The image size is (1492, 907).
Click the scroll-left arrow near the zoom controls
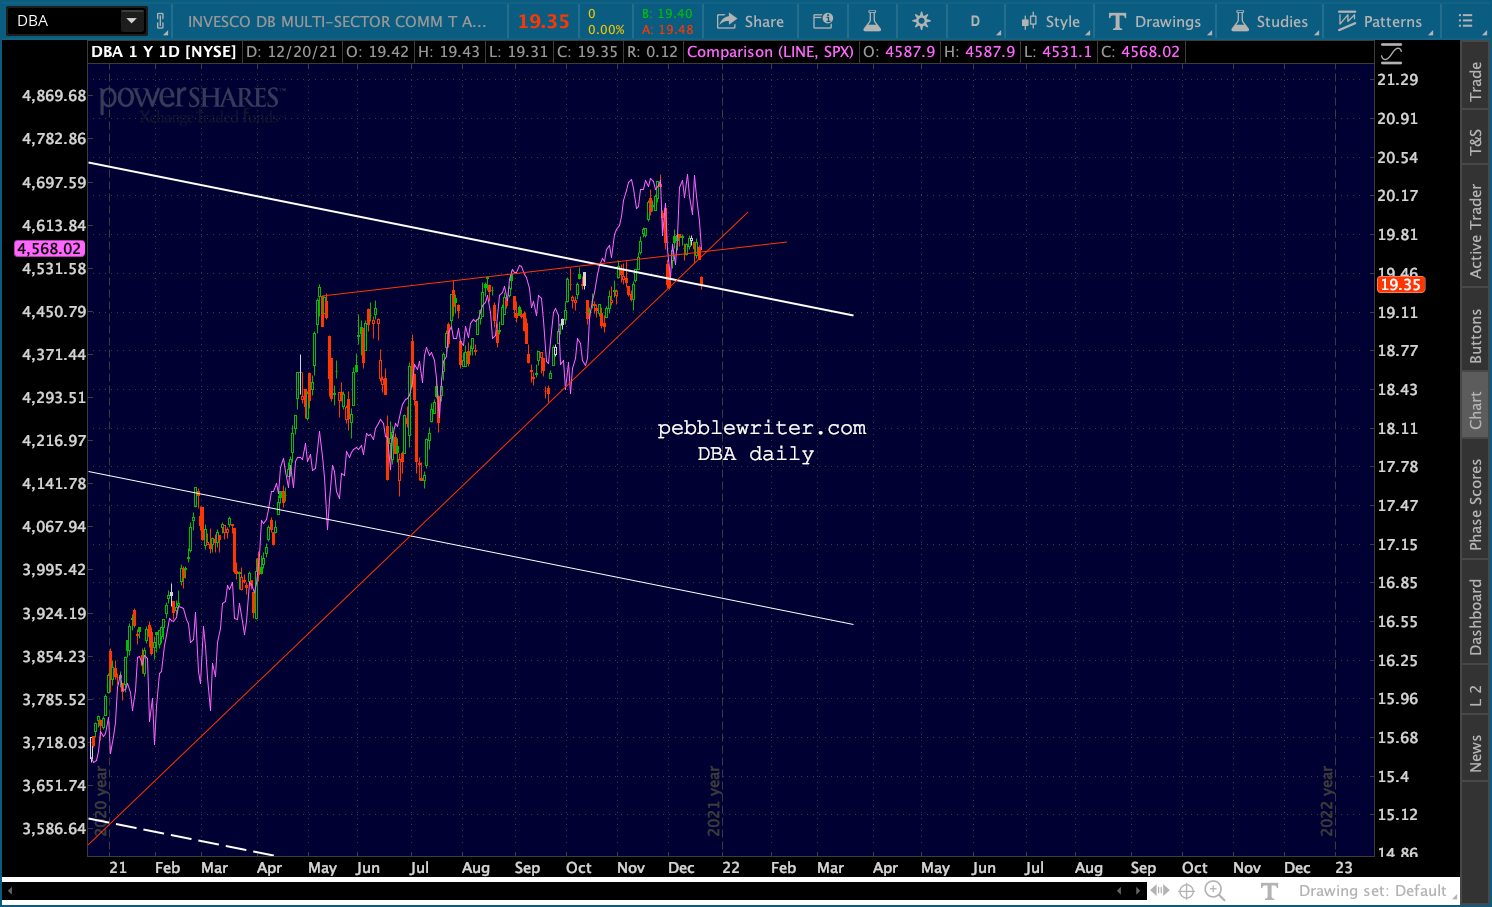[x=1121, y=890]
